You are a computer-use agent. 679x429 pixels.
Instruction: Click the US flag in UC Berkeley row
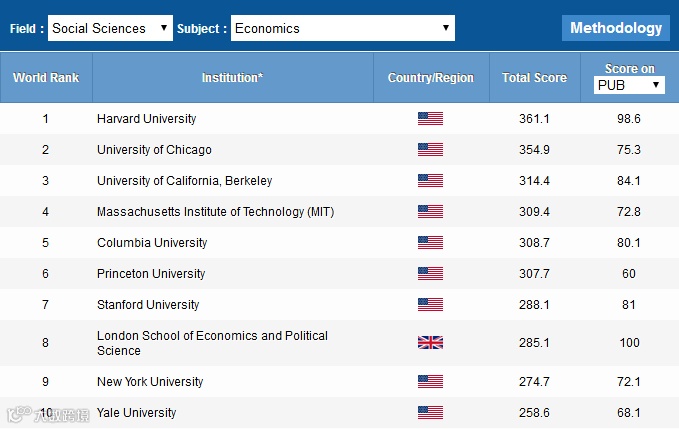coord(430,181)
